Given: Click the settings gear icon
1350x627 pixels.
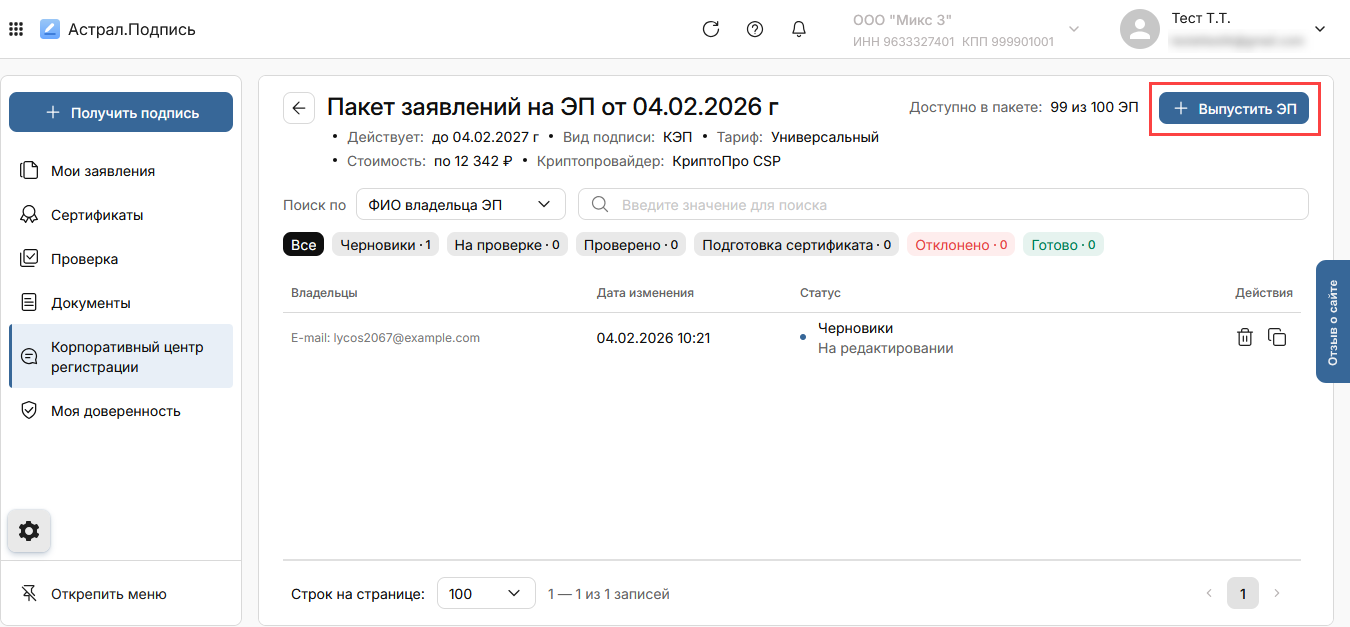Looking at the screenshot, I should 29,531.
